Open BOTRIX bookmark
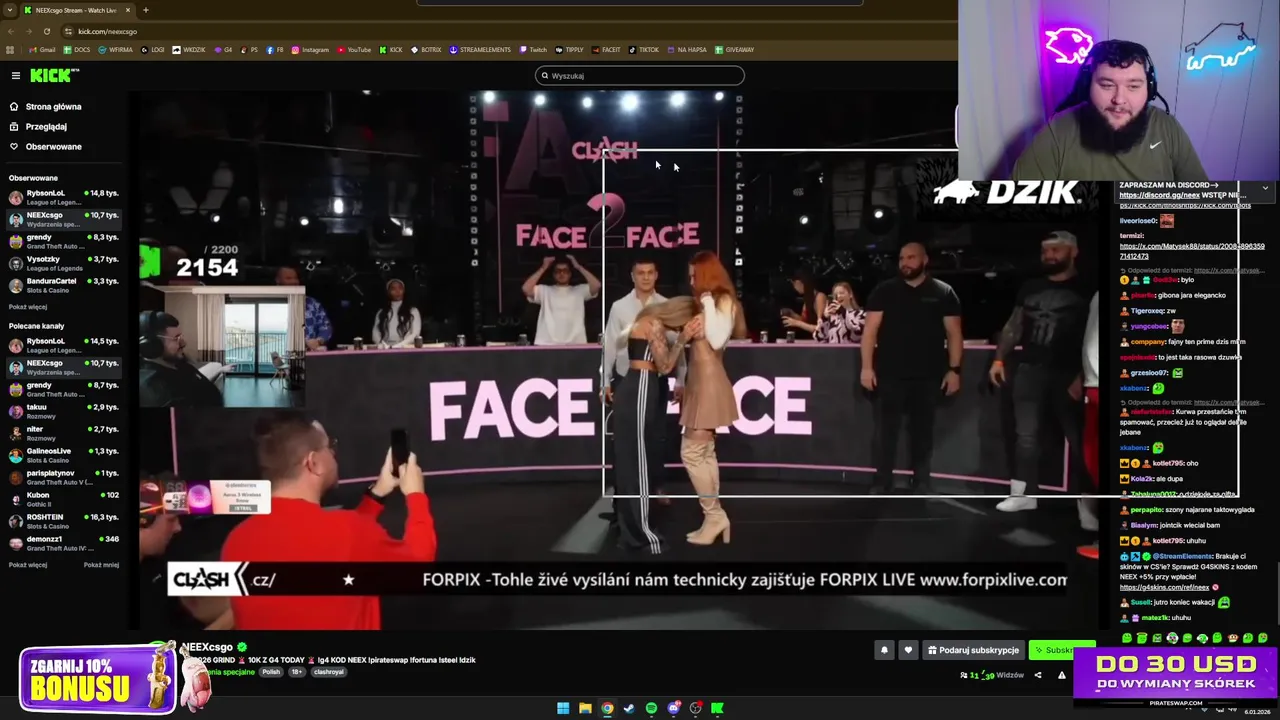 coord(426,50)
